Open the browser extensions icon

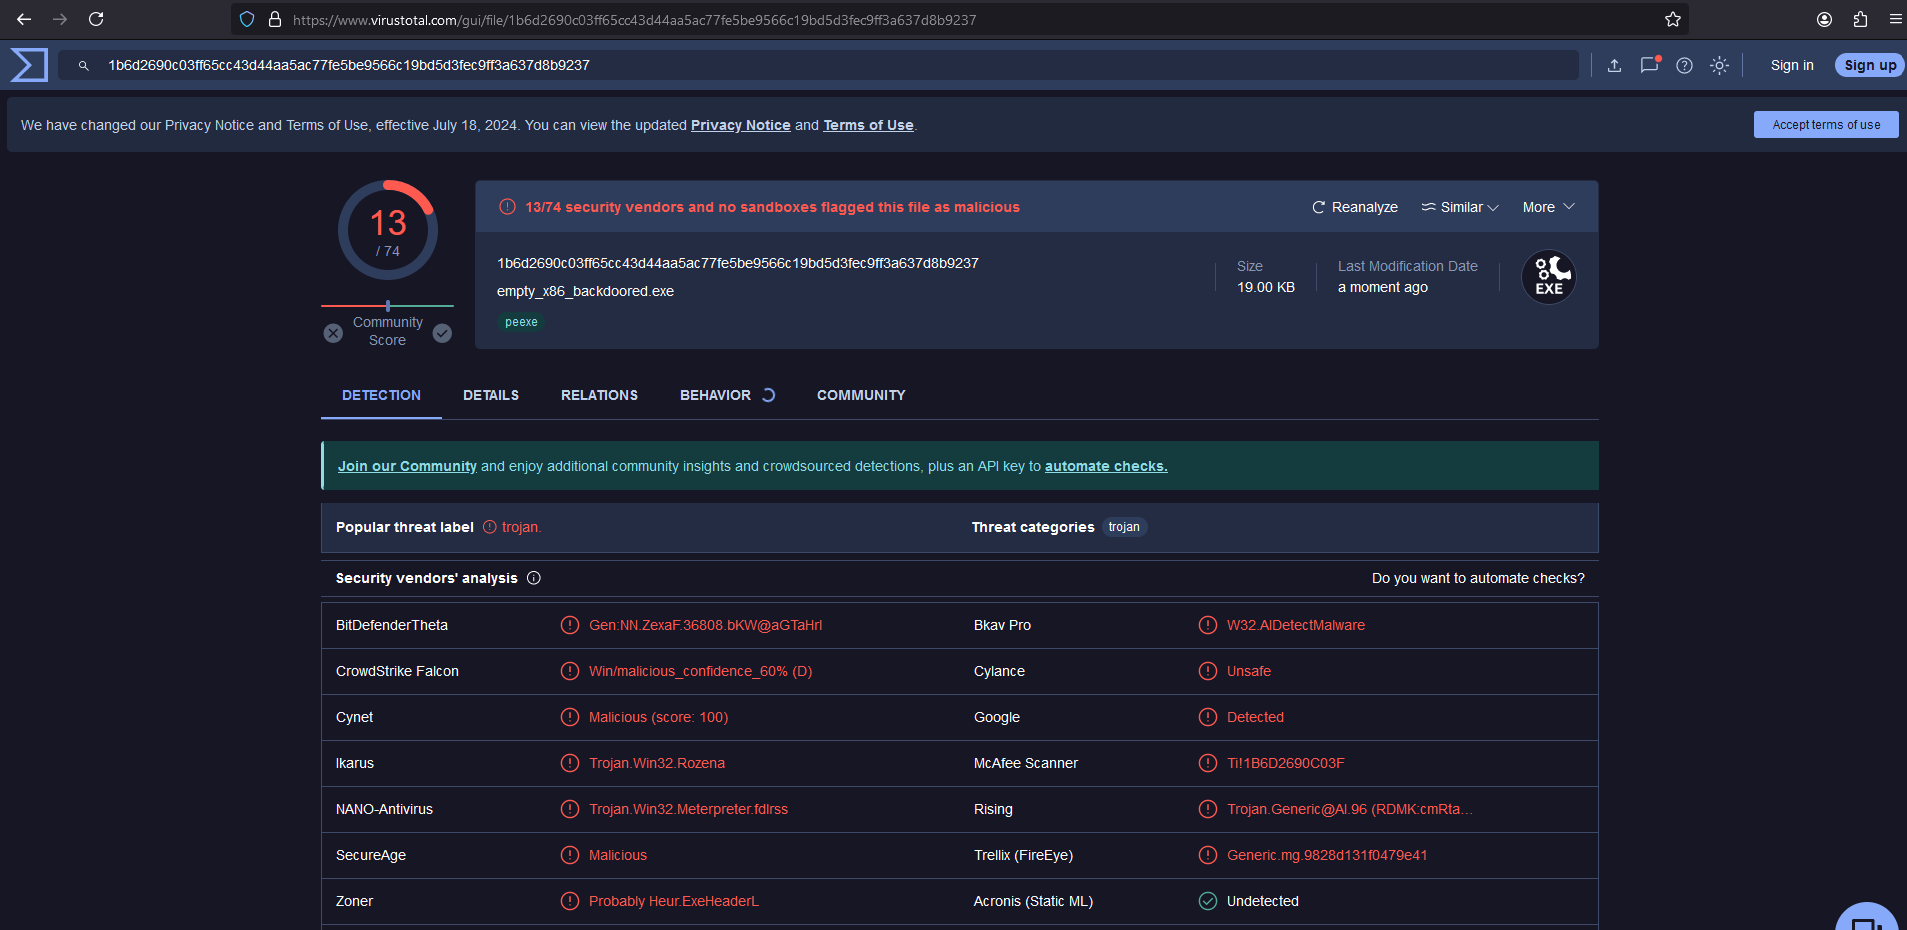pyautogui.click(x=1860, y=19)
